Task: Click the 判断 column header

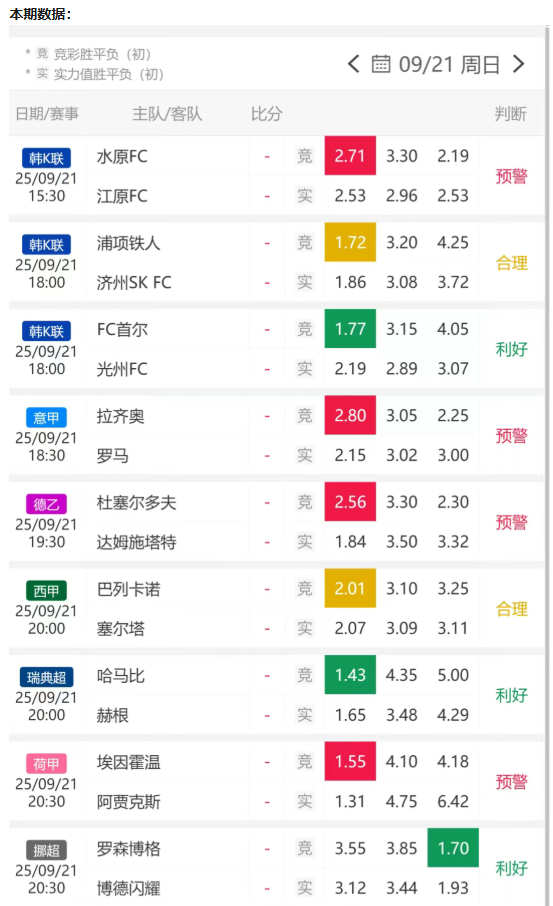Action: pos(511,114)
